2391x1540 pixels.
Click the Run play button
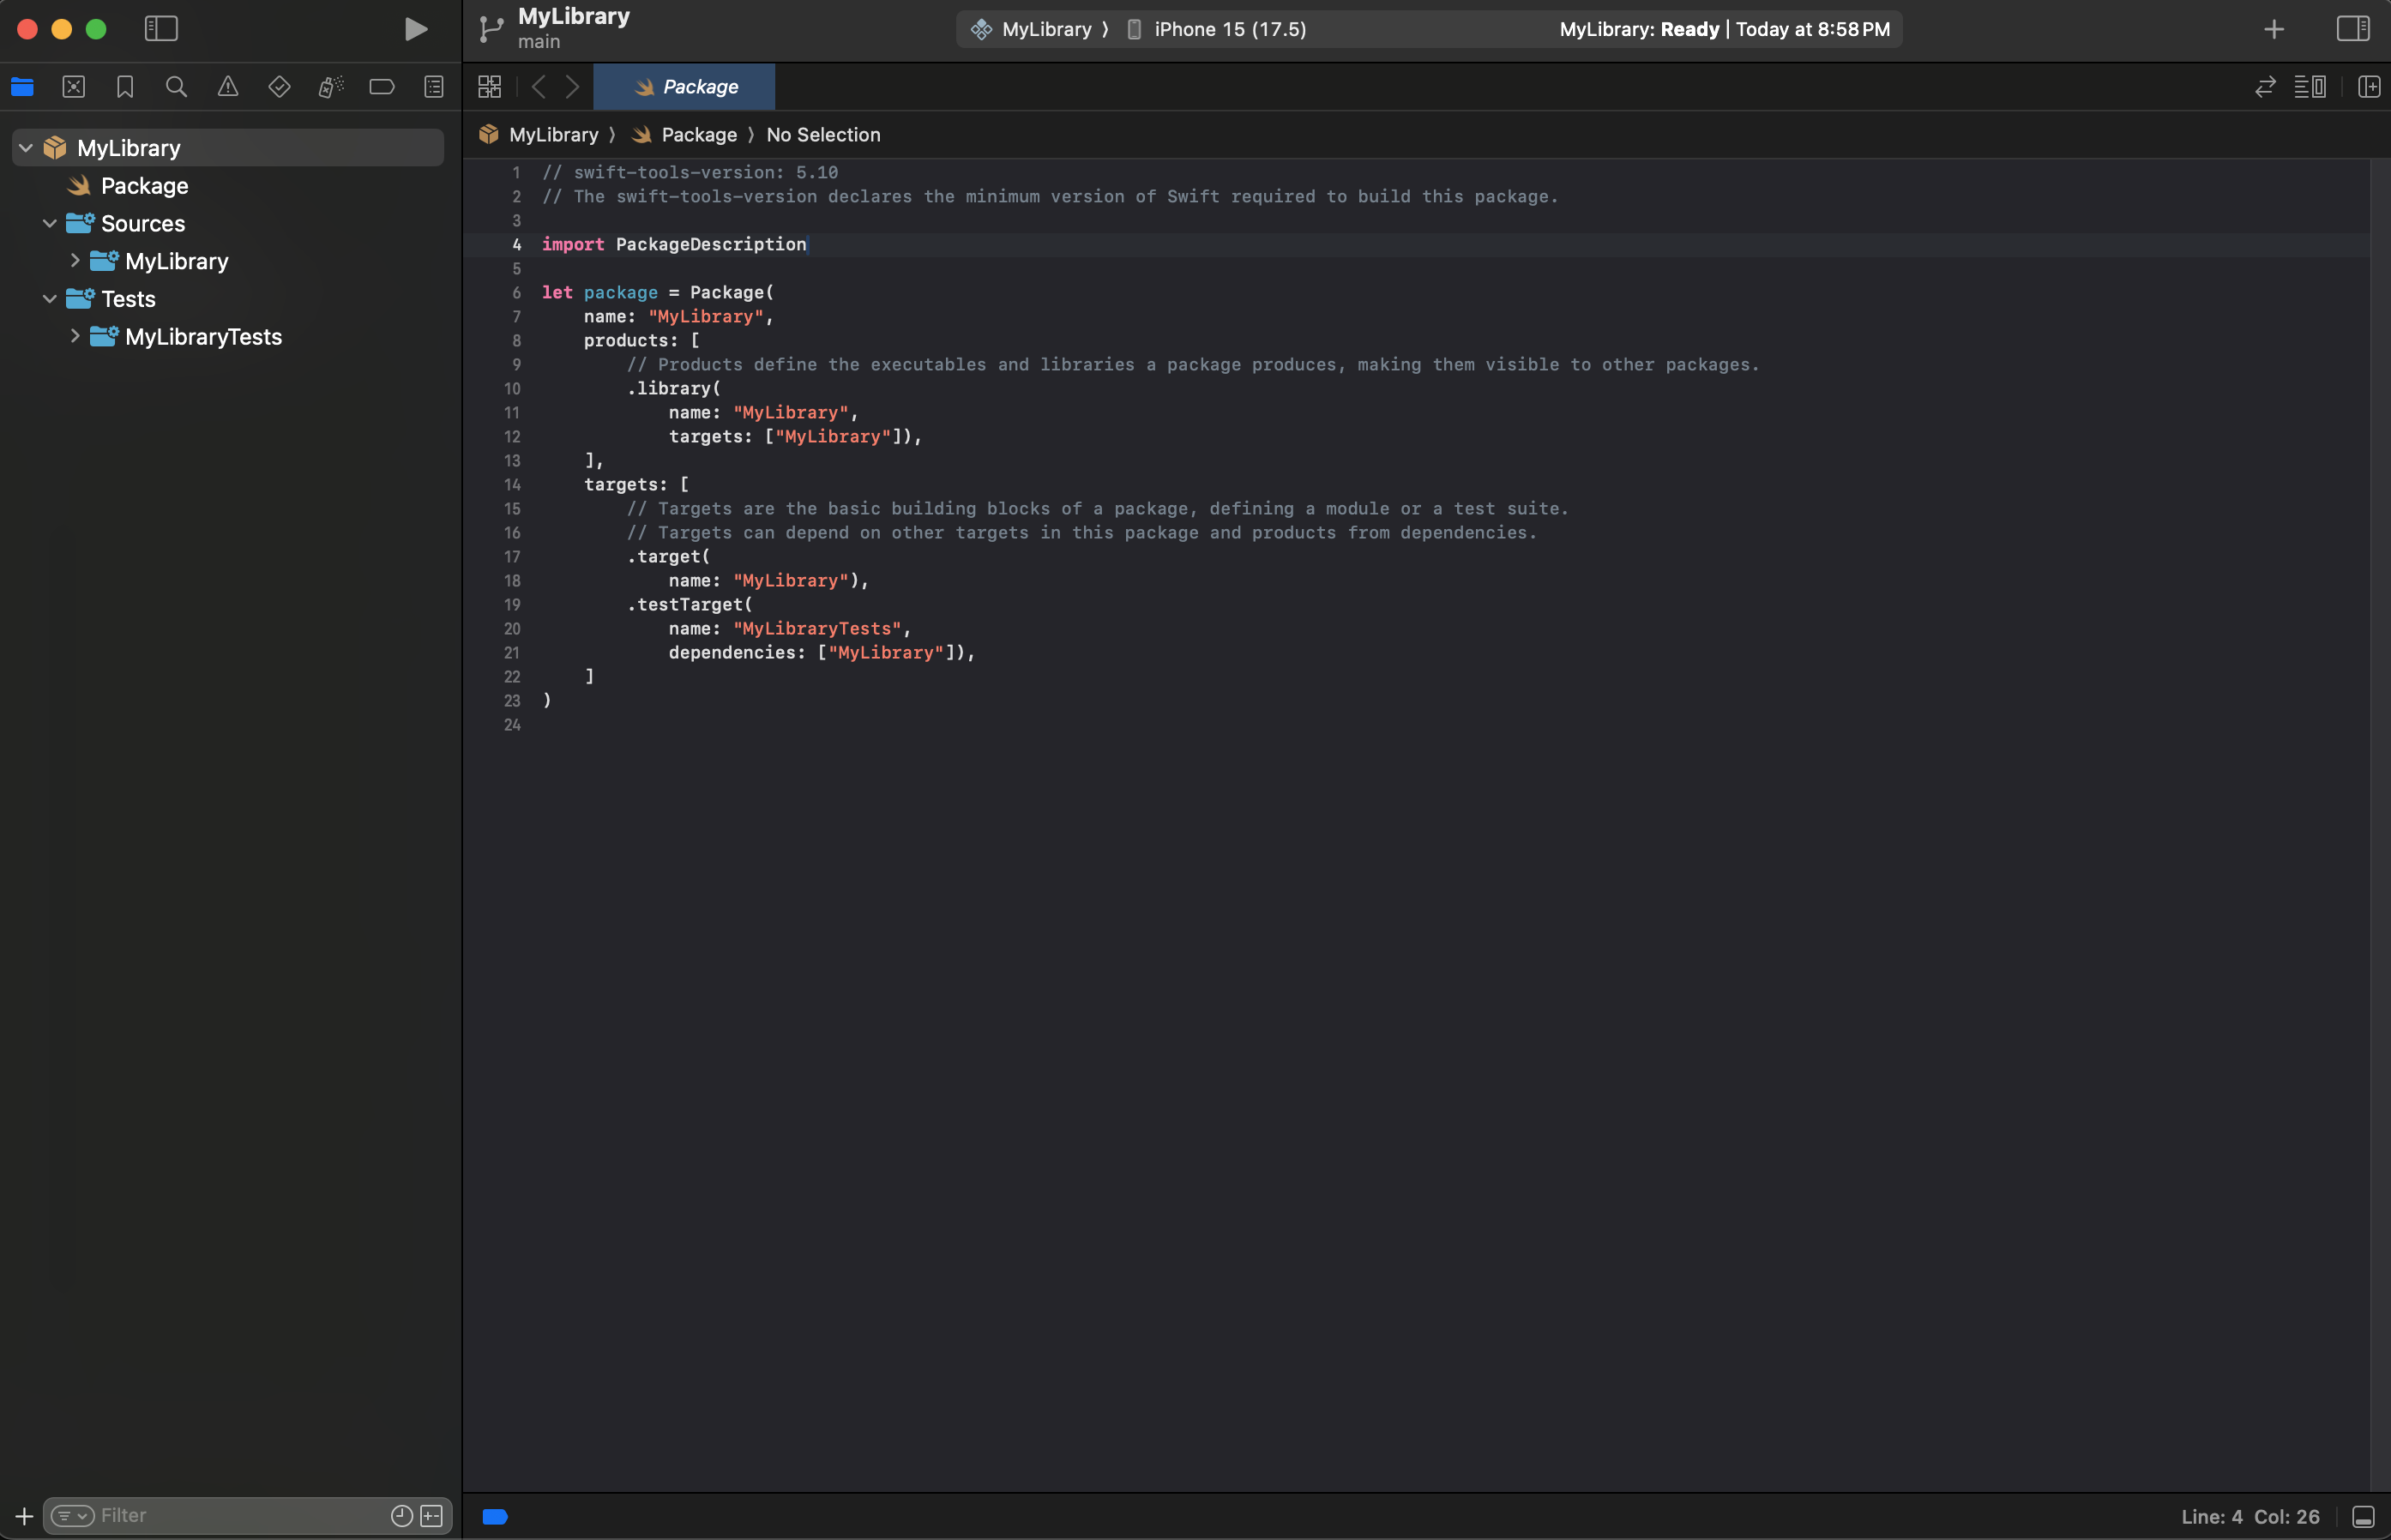tap(416, 29)
